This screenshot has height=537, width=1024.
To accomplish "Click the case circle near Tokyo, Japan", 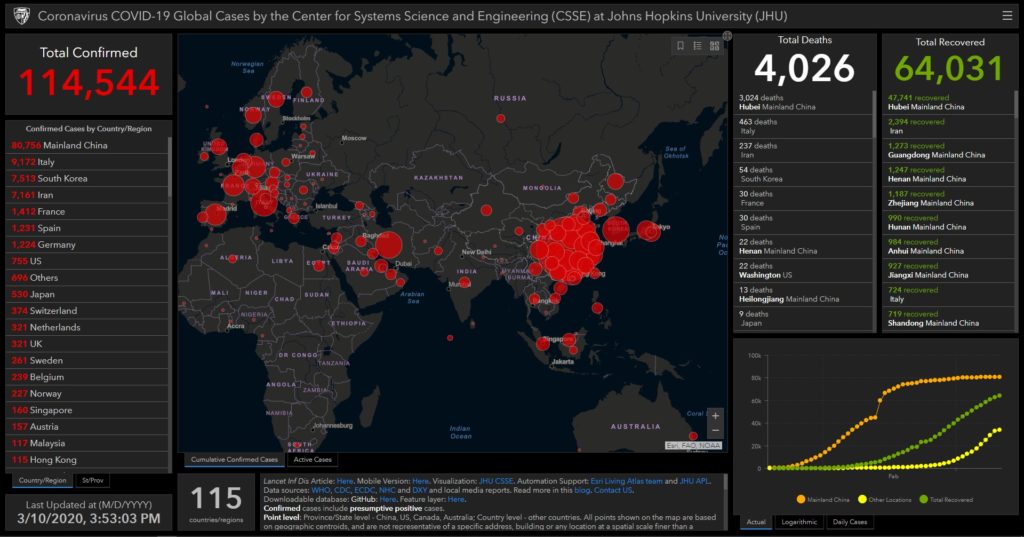I will 648,230.
